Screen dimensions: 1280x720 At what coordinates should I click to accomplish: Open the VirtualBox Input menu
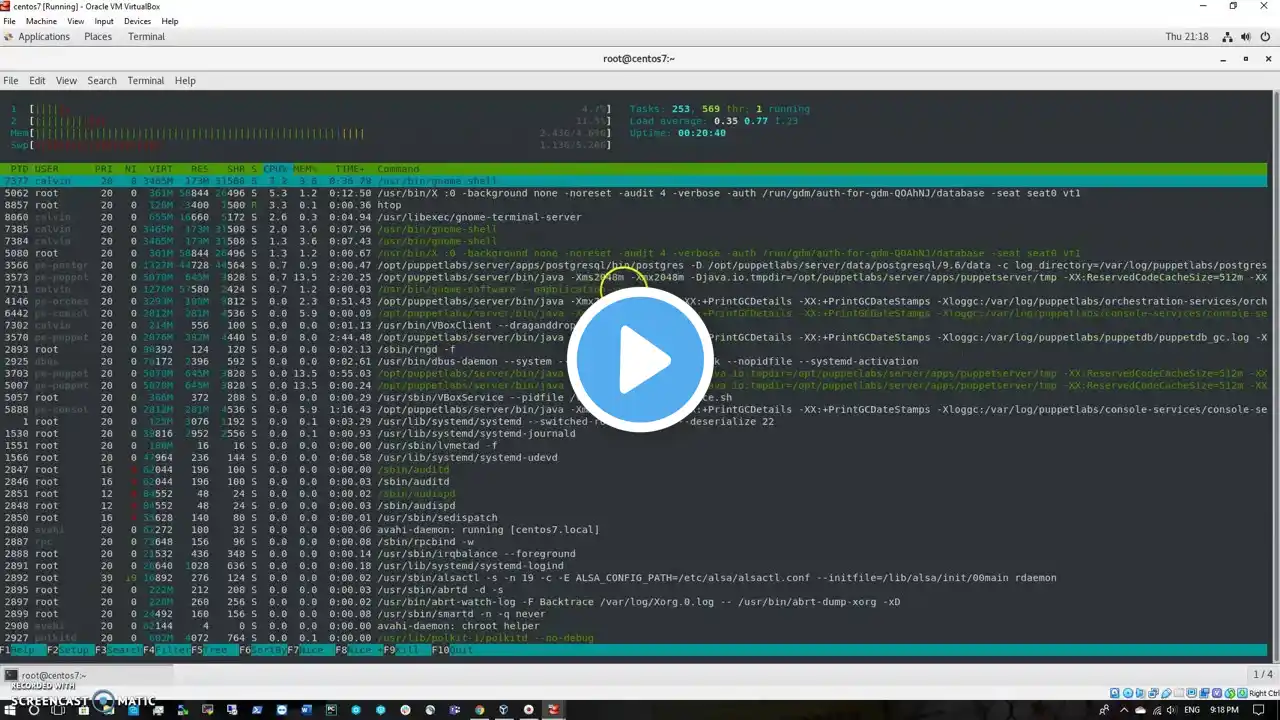pyautogui.click(x=104, y=21)
